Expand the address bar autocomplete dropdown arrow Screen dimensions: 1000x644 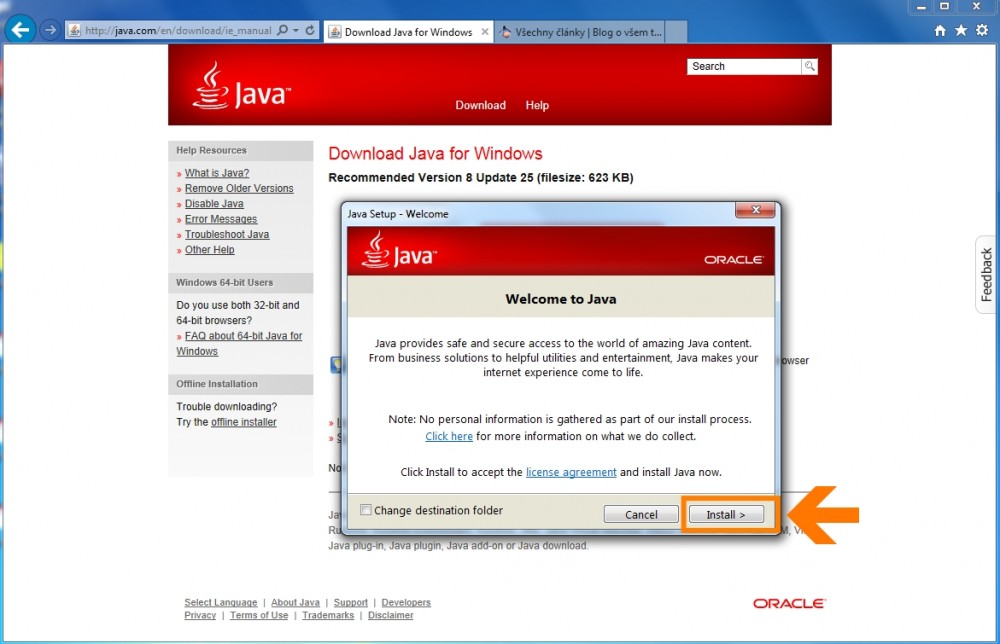click(x=295, y=31)
